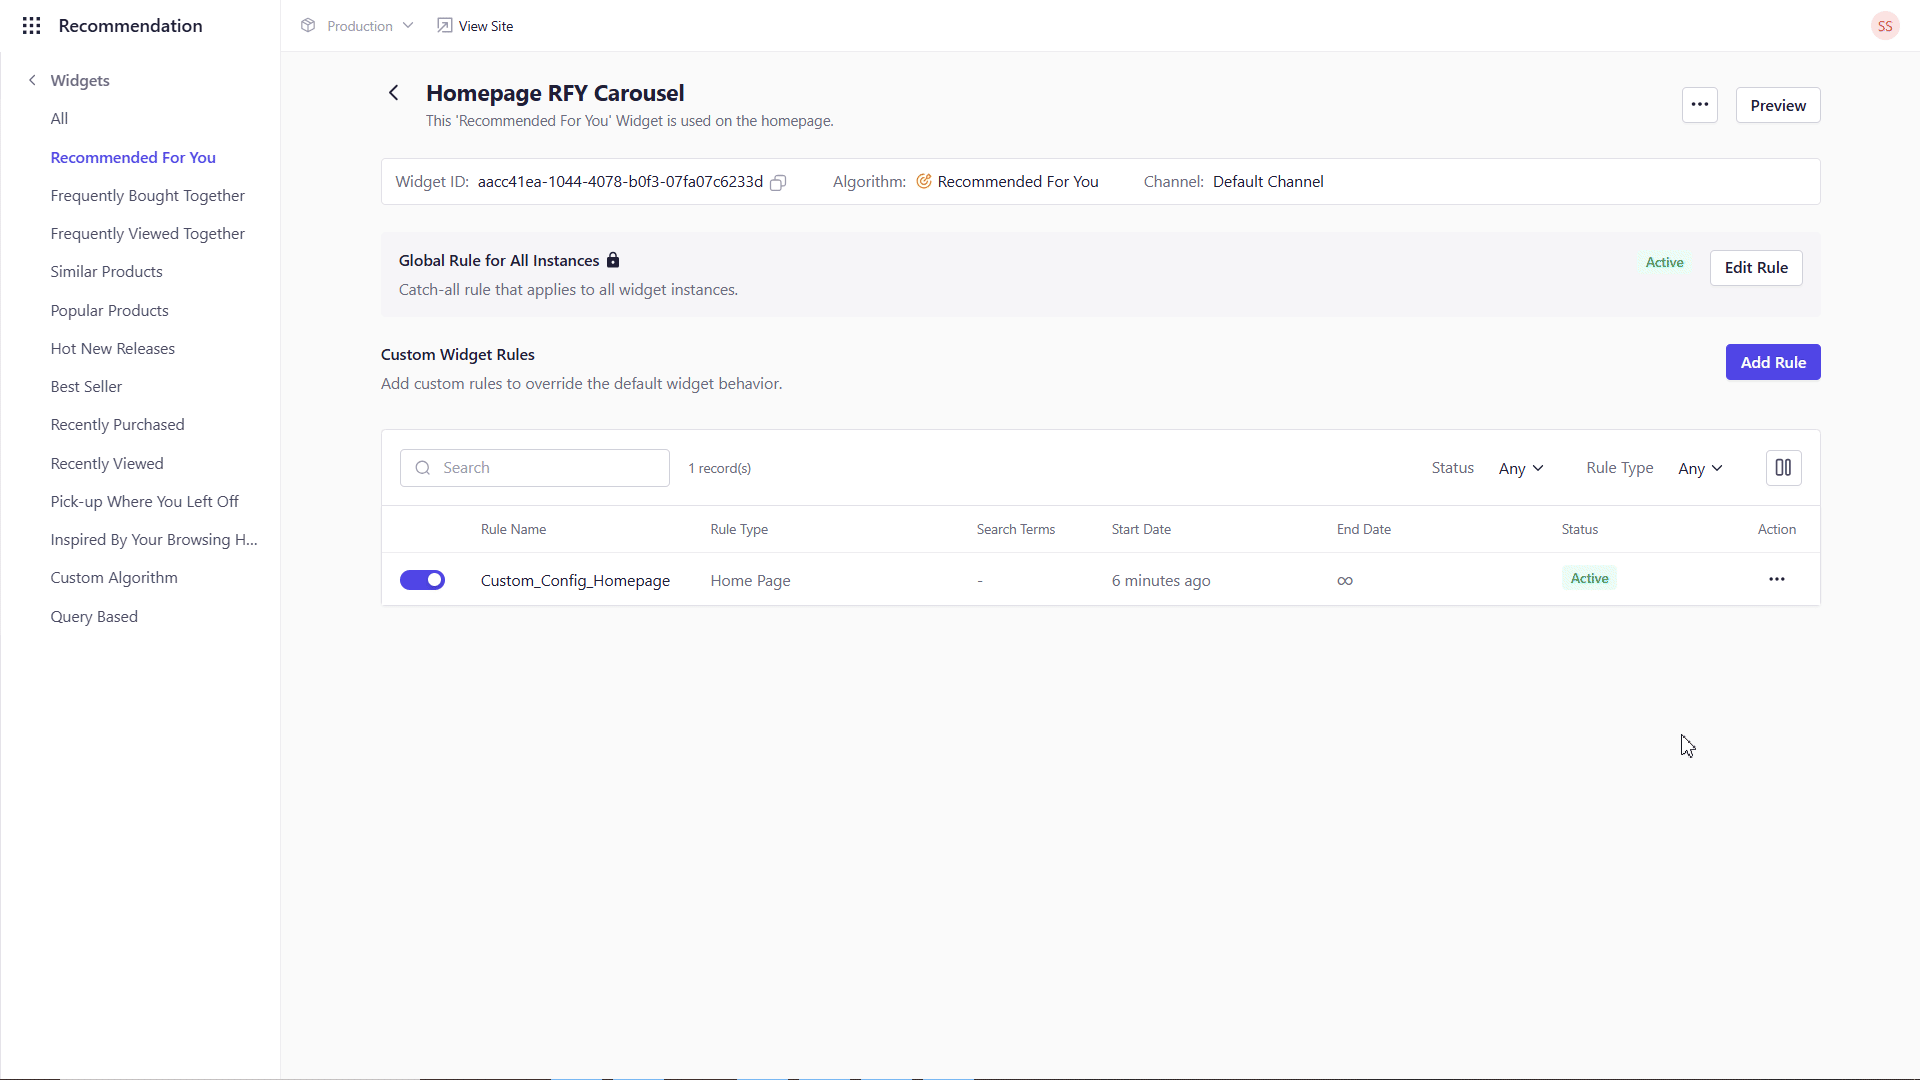Click the Add Rule button
The height and width of the screenshot is (1080, 1920).
[x=1772, y=362]
